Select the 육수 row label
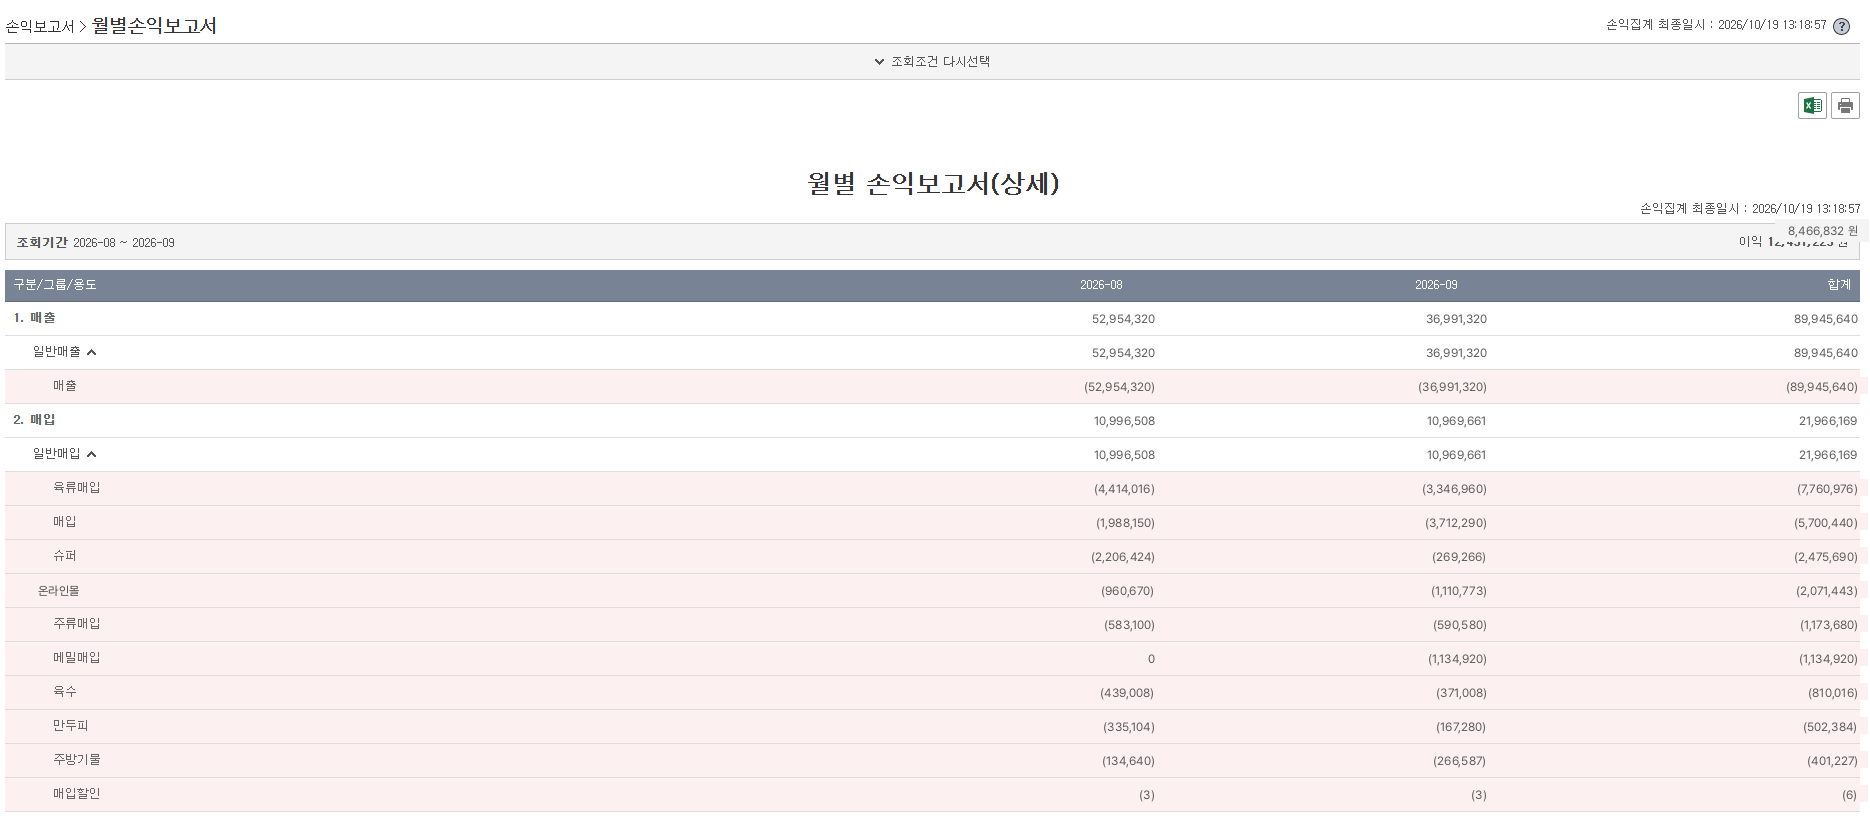This screenshot has height=821, width=1870. click(x=65, y=692)
